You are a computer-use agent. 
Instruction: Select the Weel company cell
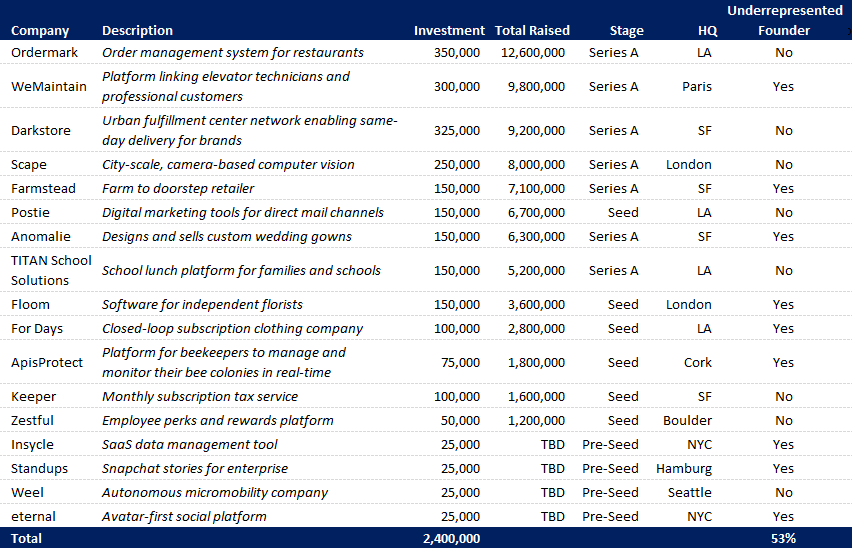[x=27, y=493]
